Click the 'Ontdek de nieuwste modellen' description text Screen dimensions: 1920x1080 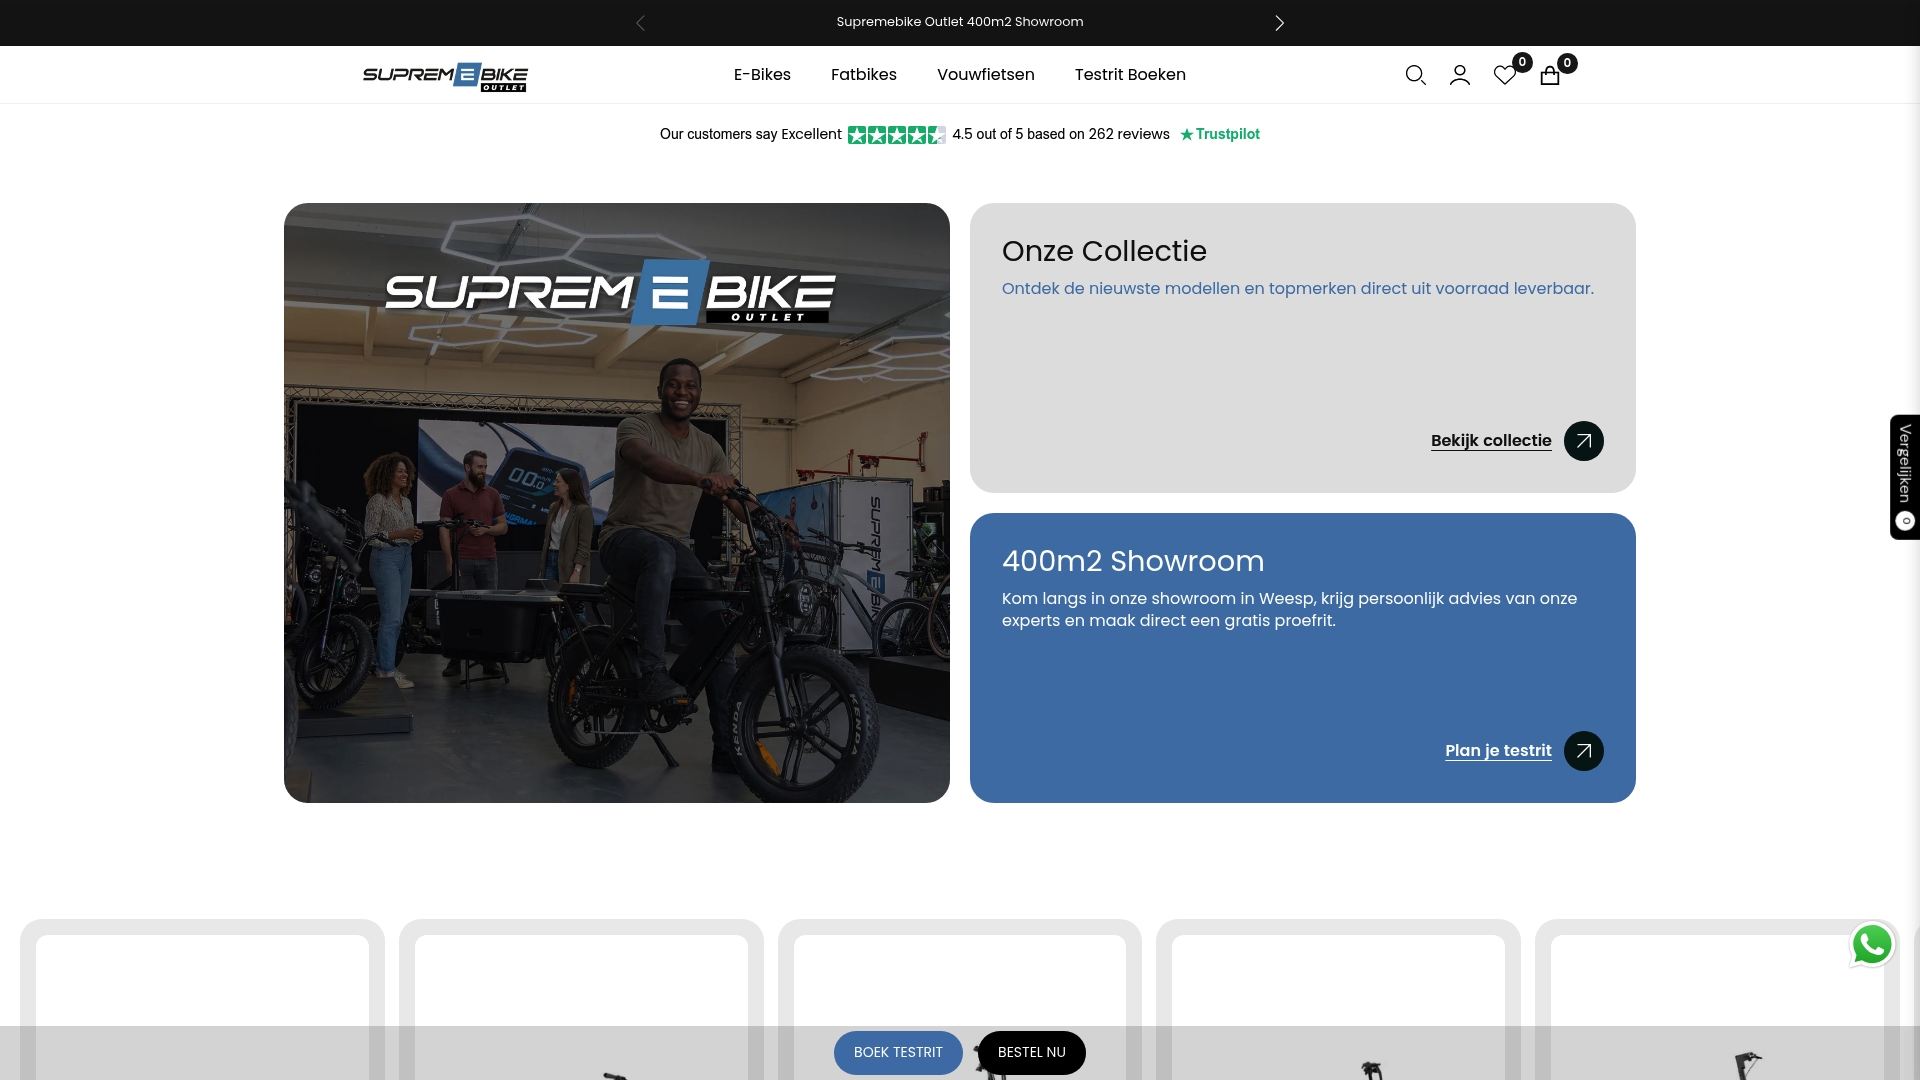tap(1298, 289)
